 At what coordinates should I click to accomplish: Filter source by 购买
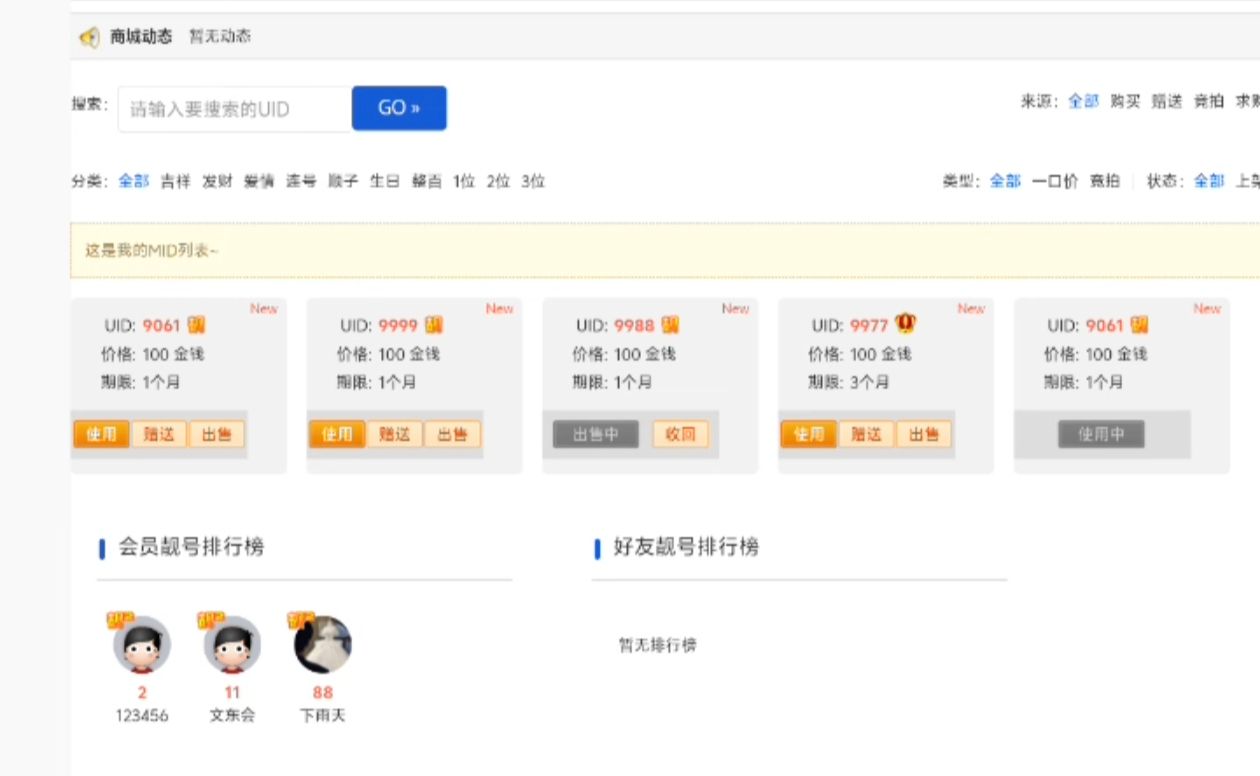point(1125,101)
